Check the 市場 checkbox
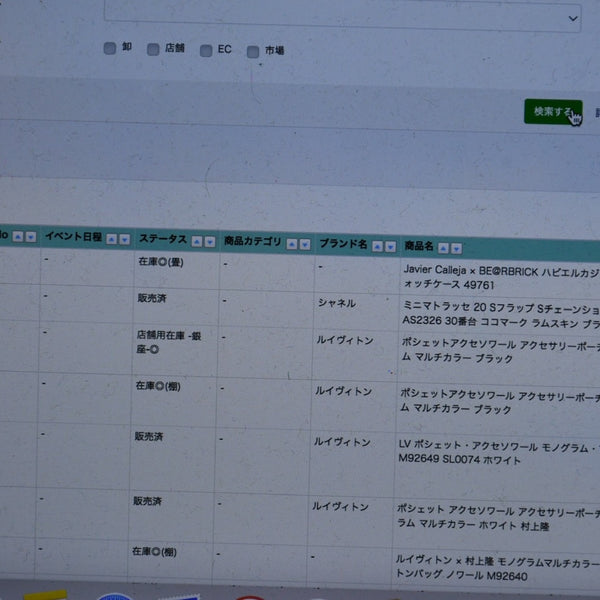600x600 pixels. [253, 52]
